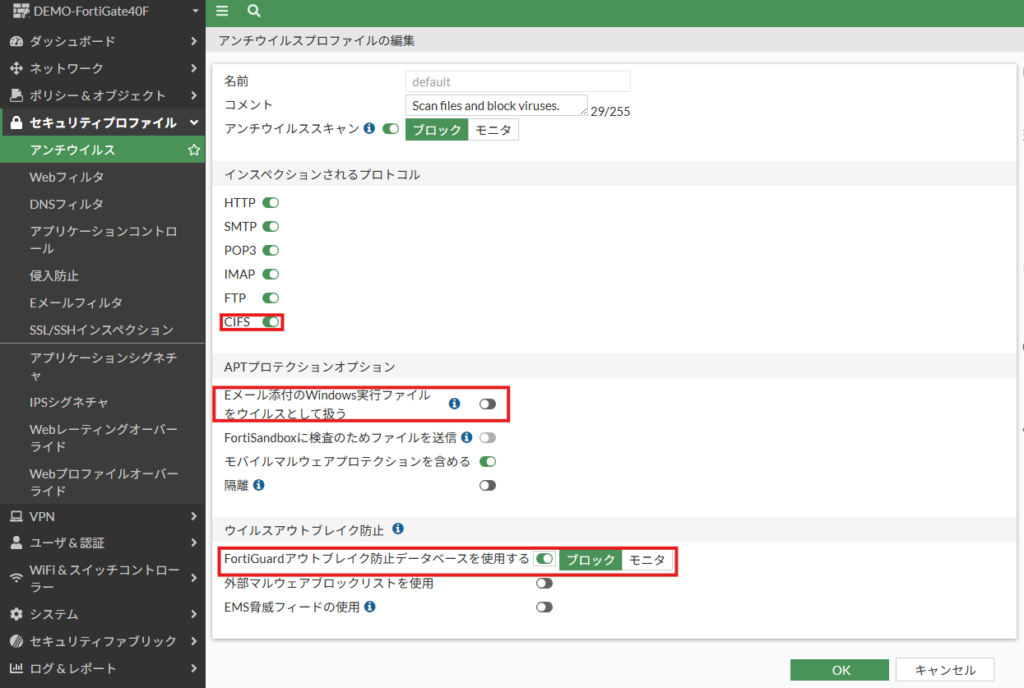
Task: Click info icon beside ウイルスアウトブレイク防止
Action: [x=398, y=528]
